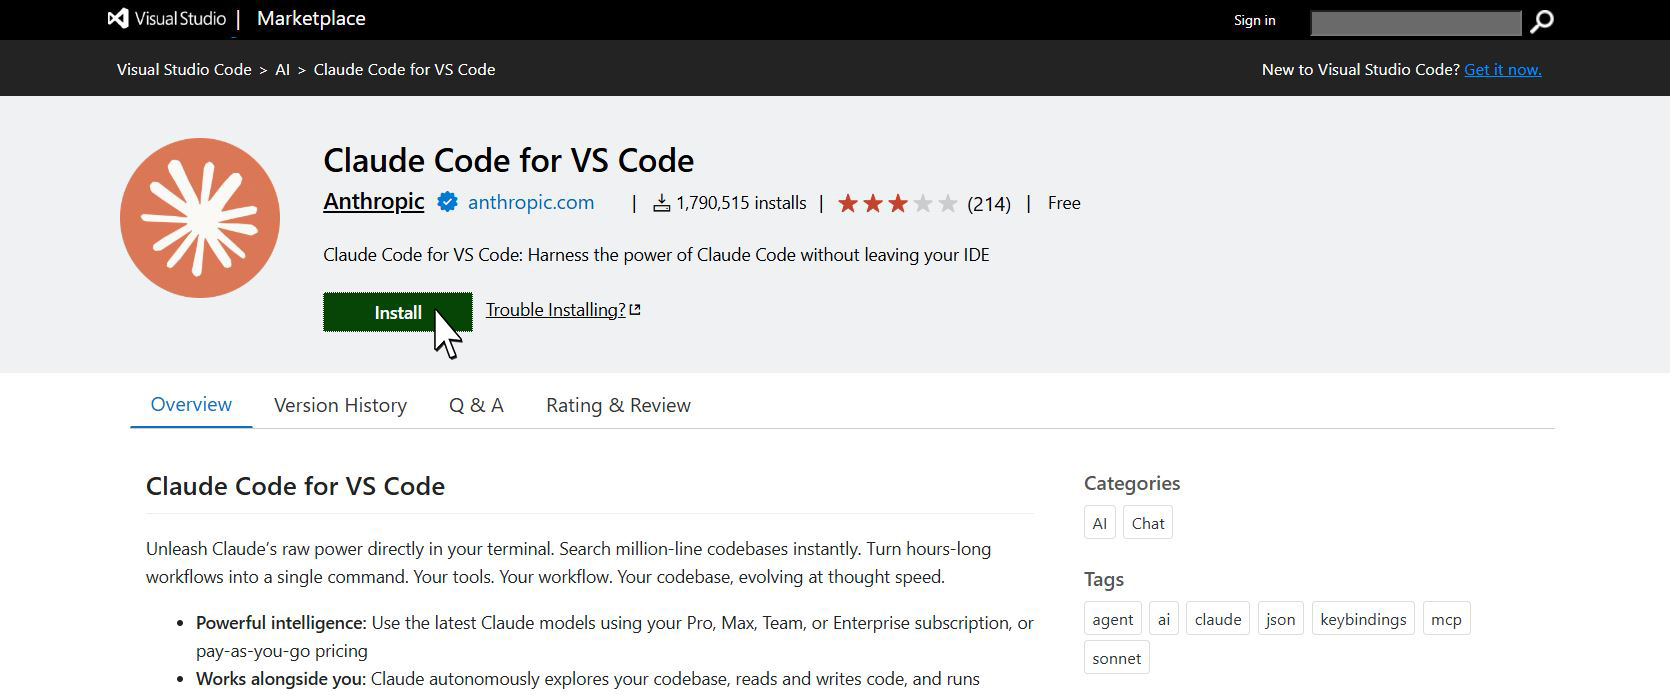Viewport: 1670px width, 695px height.
Task: Click the installs download icon
Action: point(661,204)
